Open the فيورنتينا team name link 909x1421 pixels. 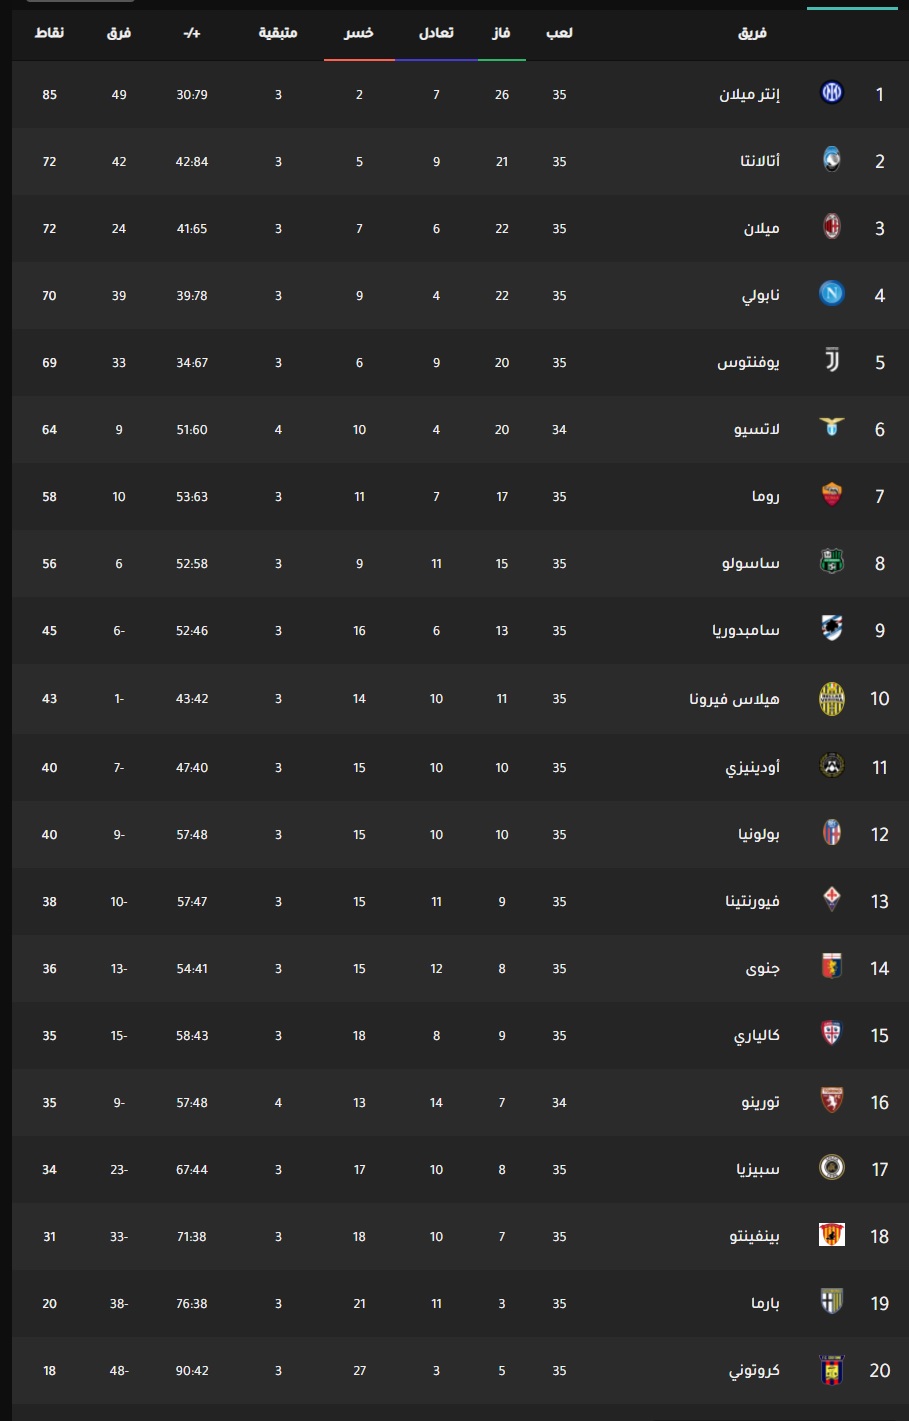click(753, 901)
